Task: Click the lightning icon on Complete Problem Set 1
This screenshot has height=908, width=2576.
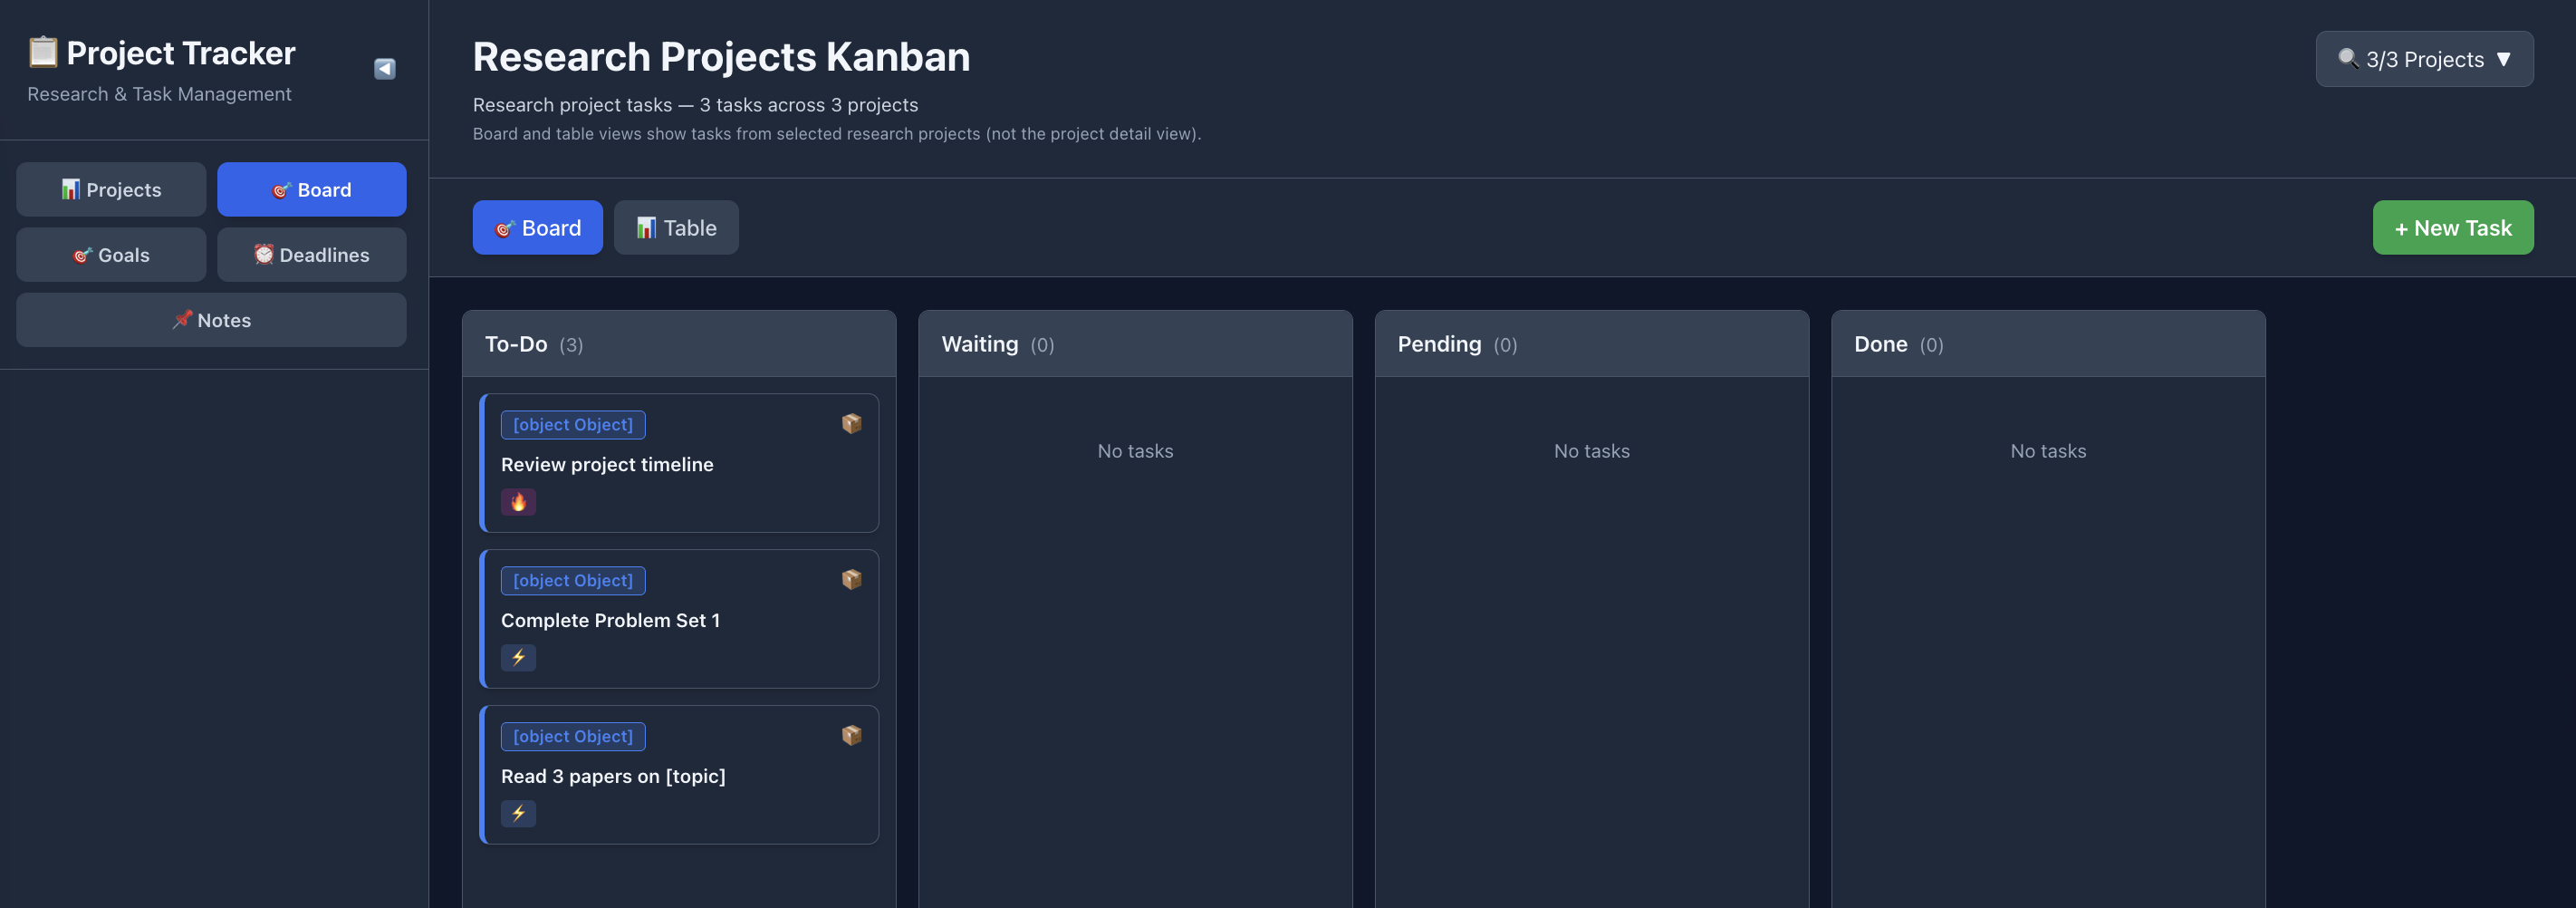Action: [518, 657]
